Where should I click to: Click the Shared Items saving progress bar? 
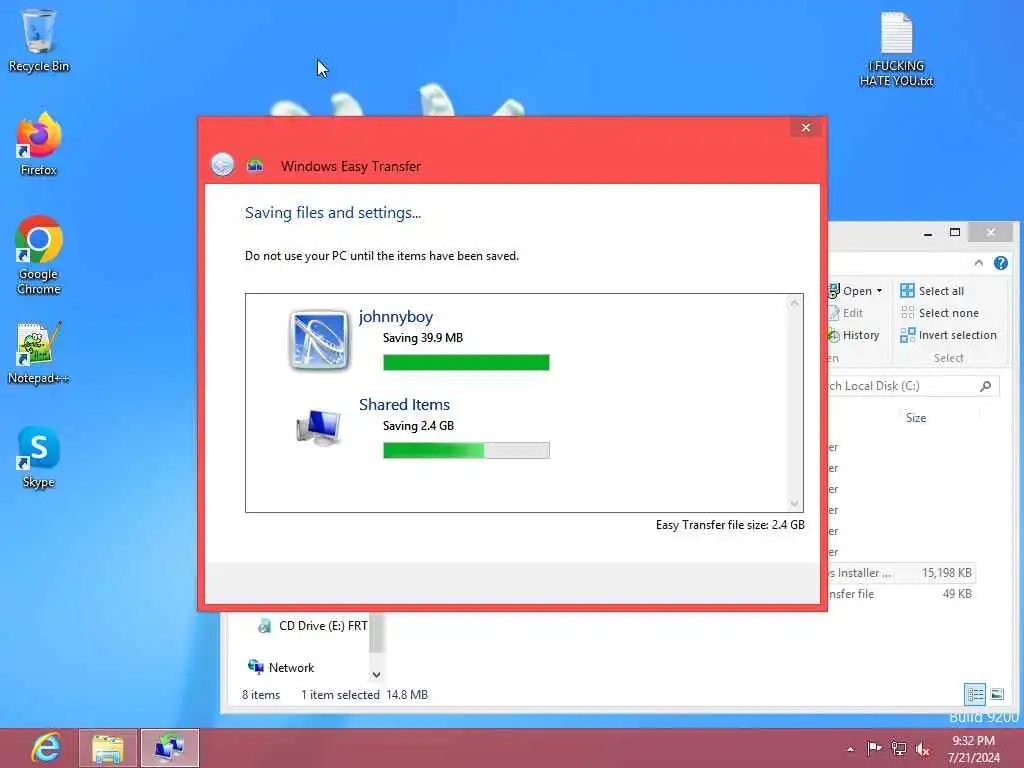(x=466, y=450)
